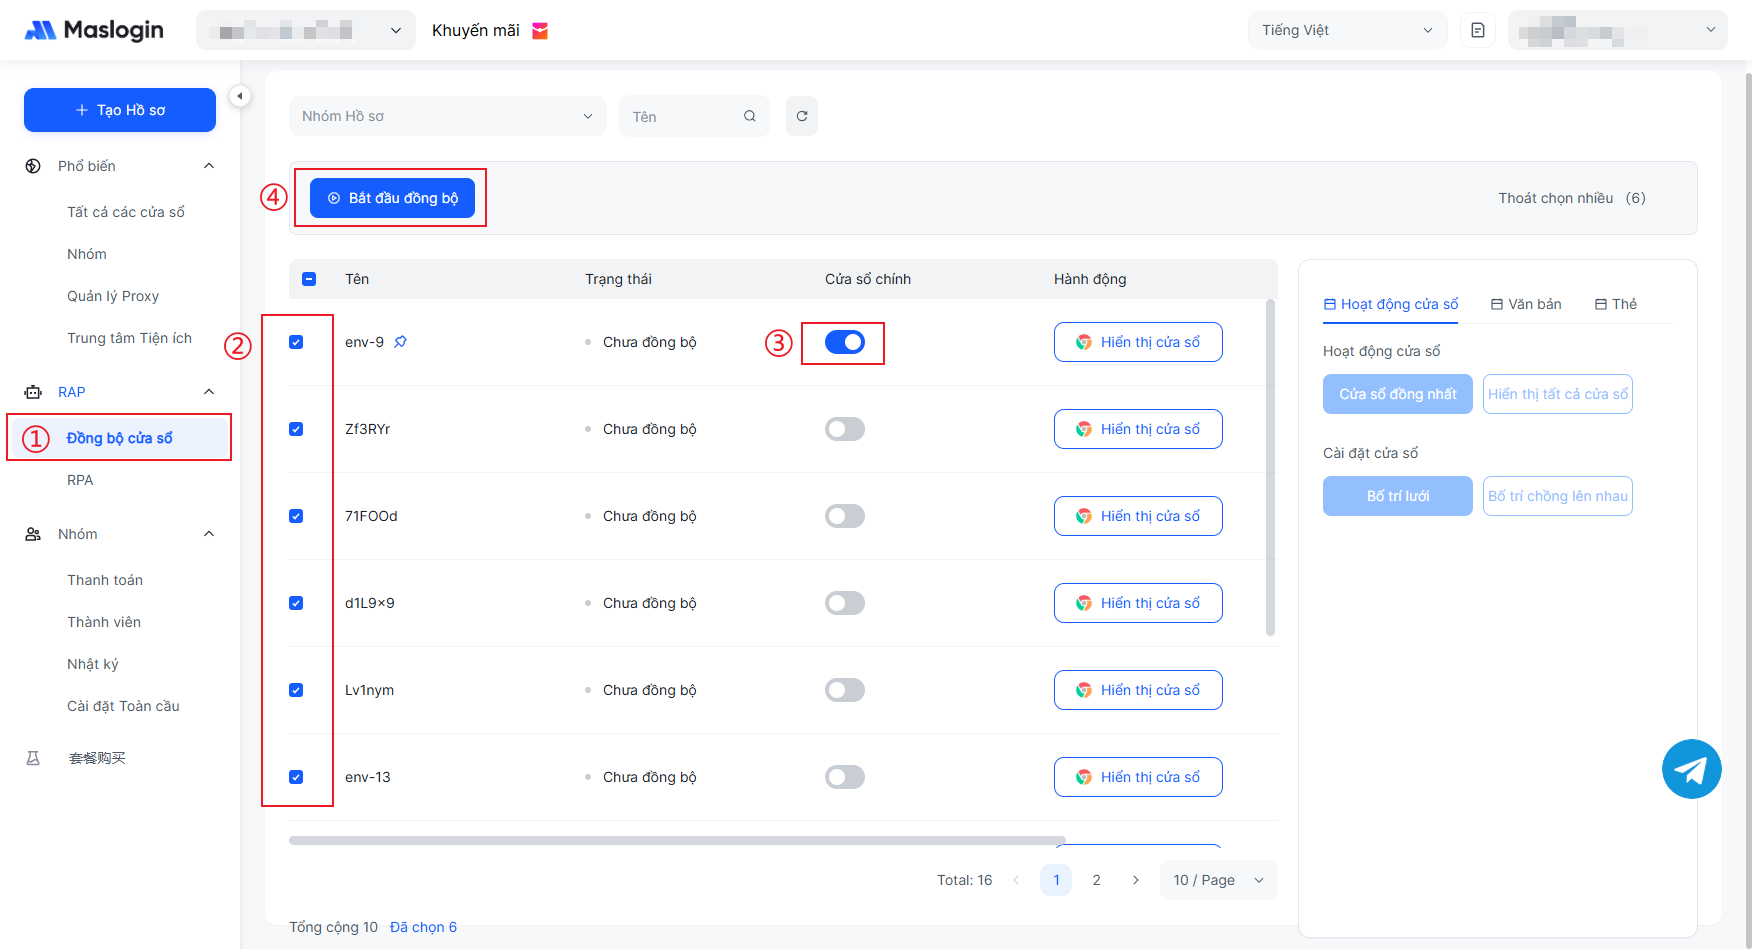Click the promotion gift icon beside Khuyến mãi
The height and width of the screenshot is (949, 1752).
[x=540, y=31]
